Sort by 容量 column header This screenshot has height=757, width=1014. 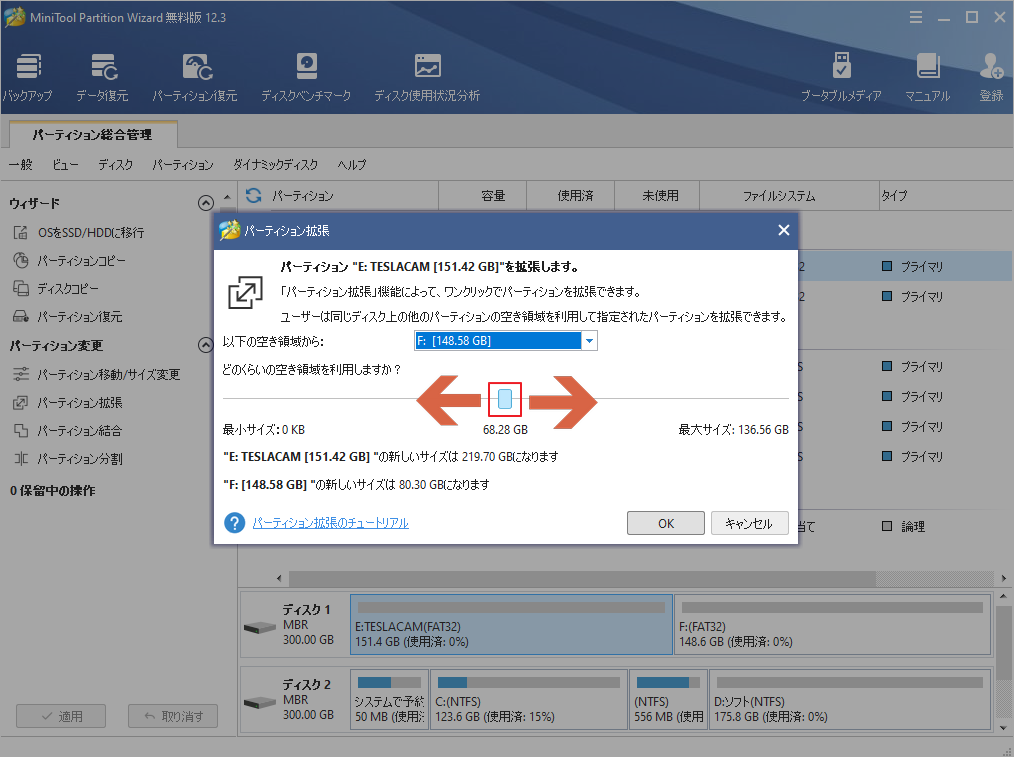point(482,196)
